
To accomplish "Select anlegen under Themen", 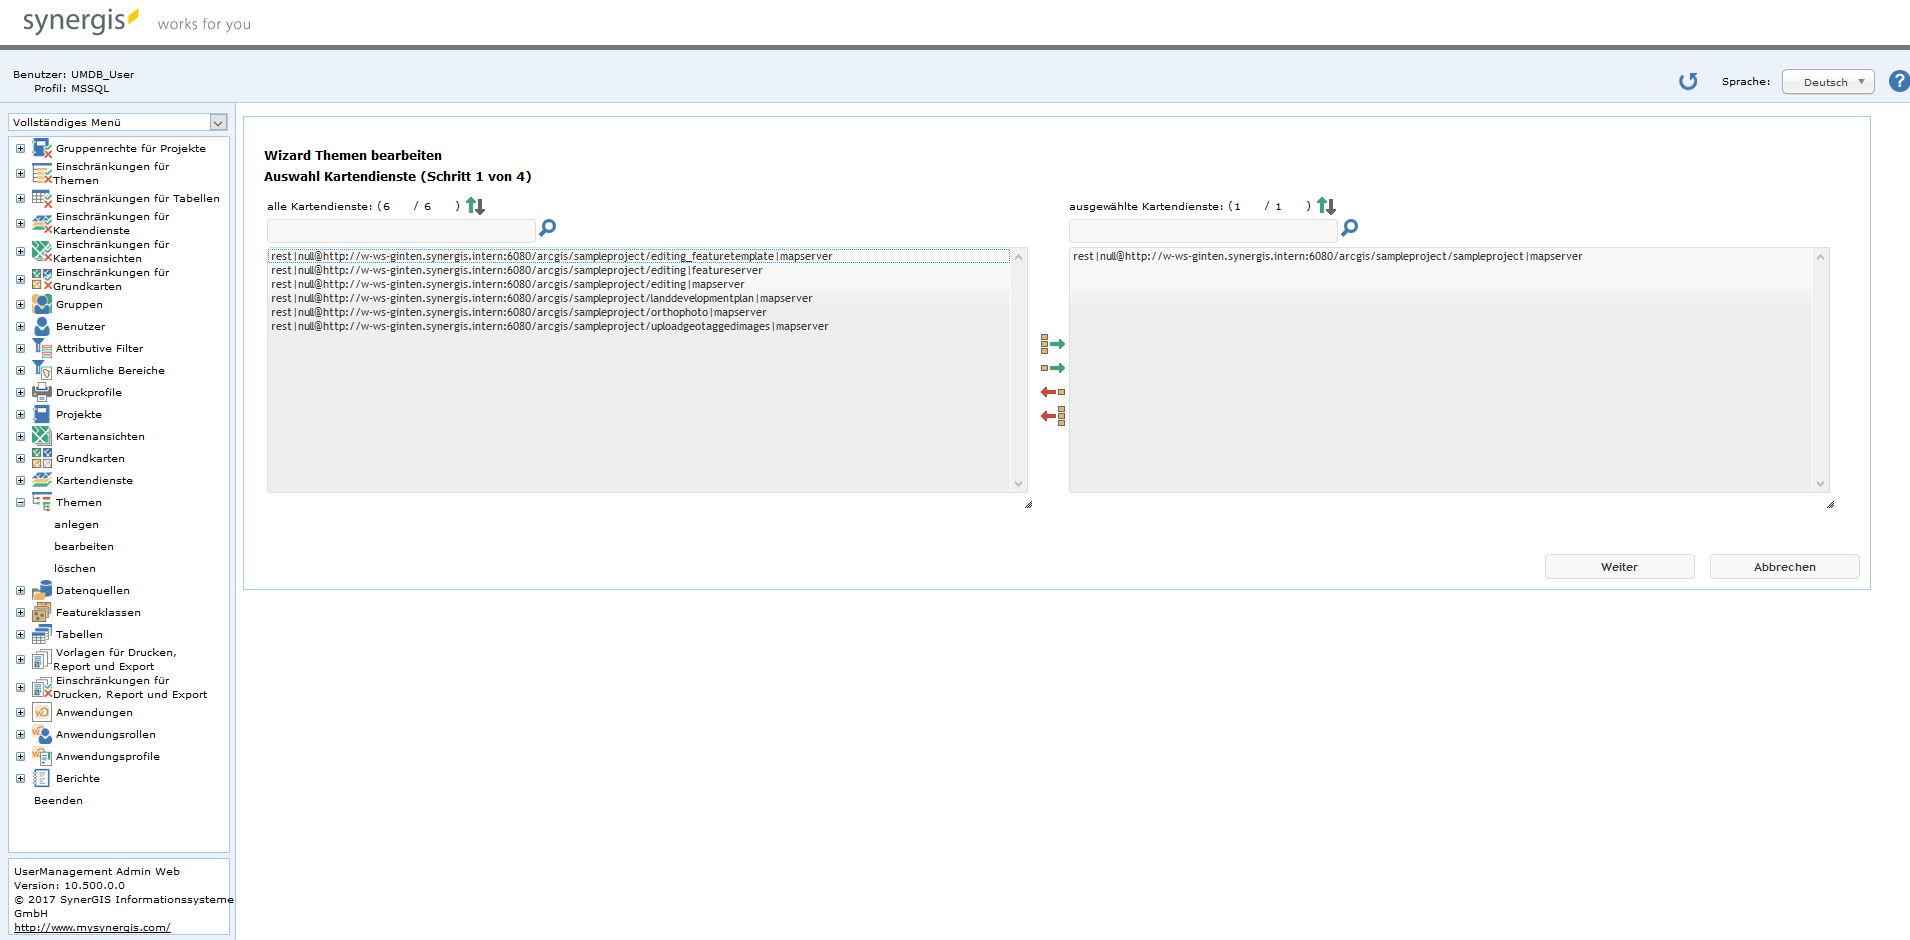I will click(76, 524).
